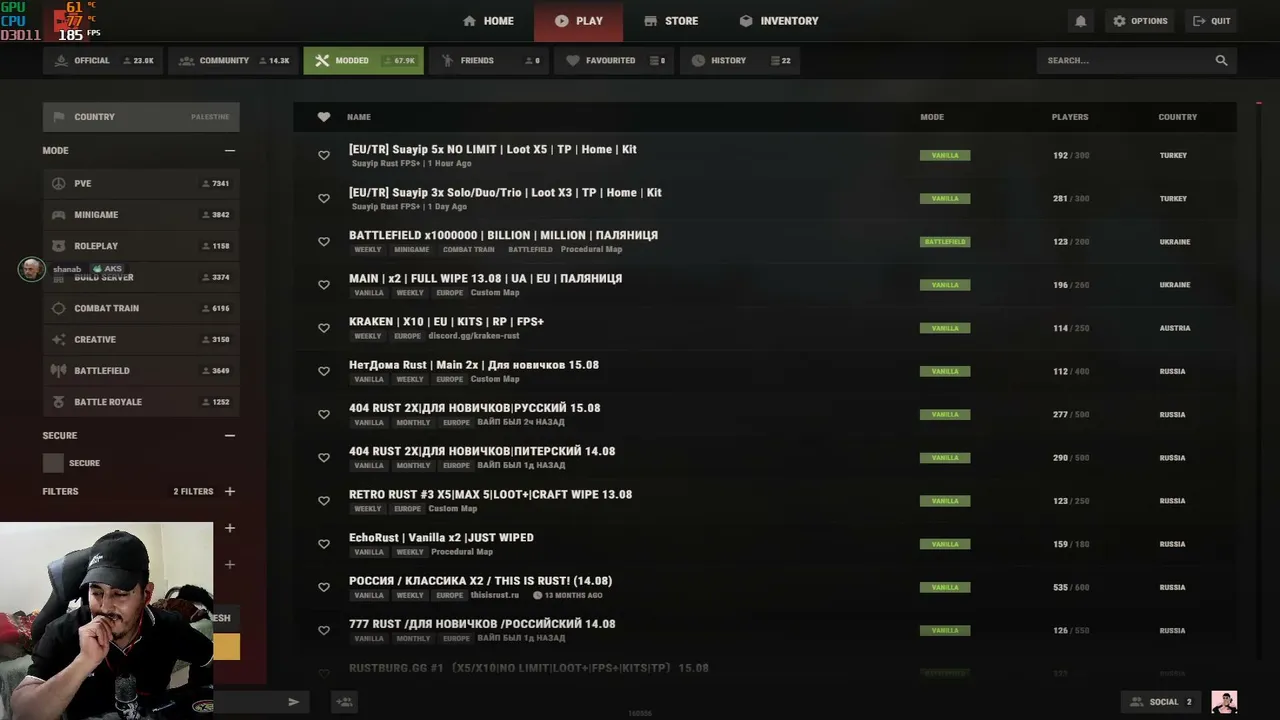Favourite the НетДома Rust Main 2x server

pos(324,371)
